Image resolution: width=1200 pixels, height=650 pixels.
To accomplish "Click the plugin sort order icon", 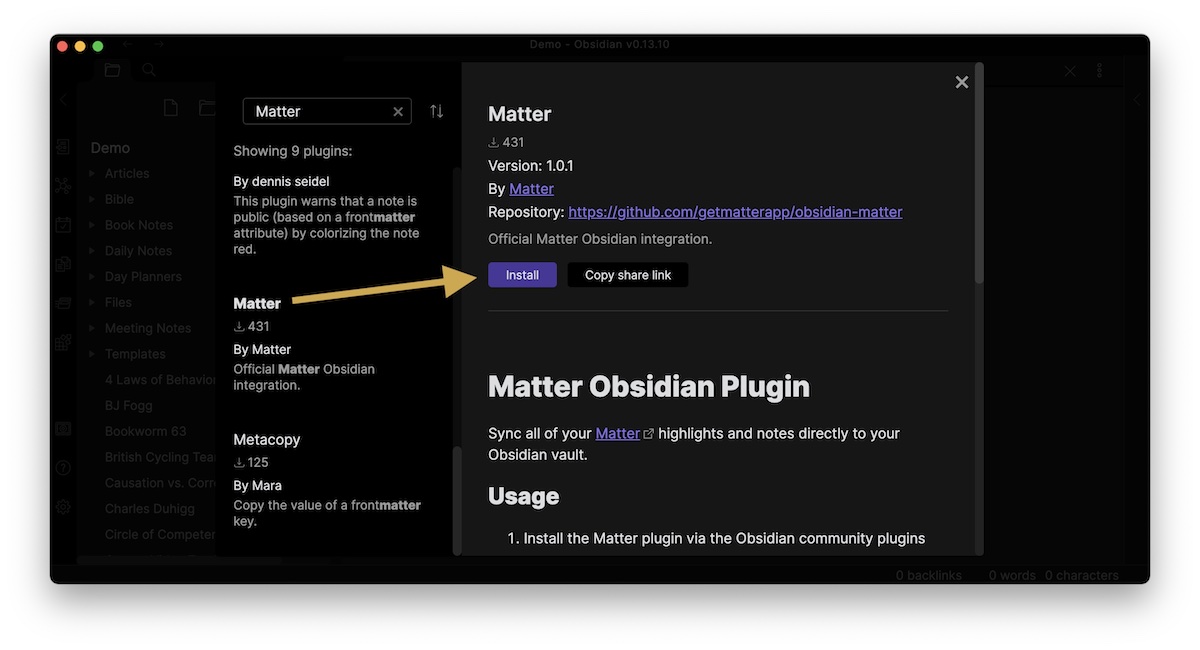I will [x=437, y=111].
